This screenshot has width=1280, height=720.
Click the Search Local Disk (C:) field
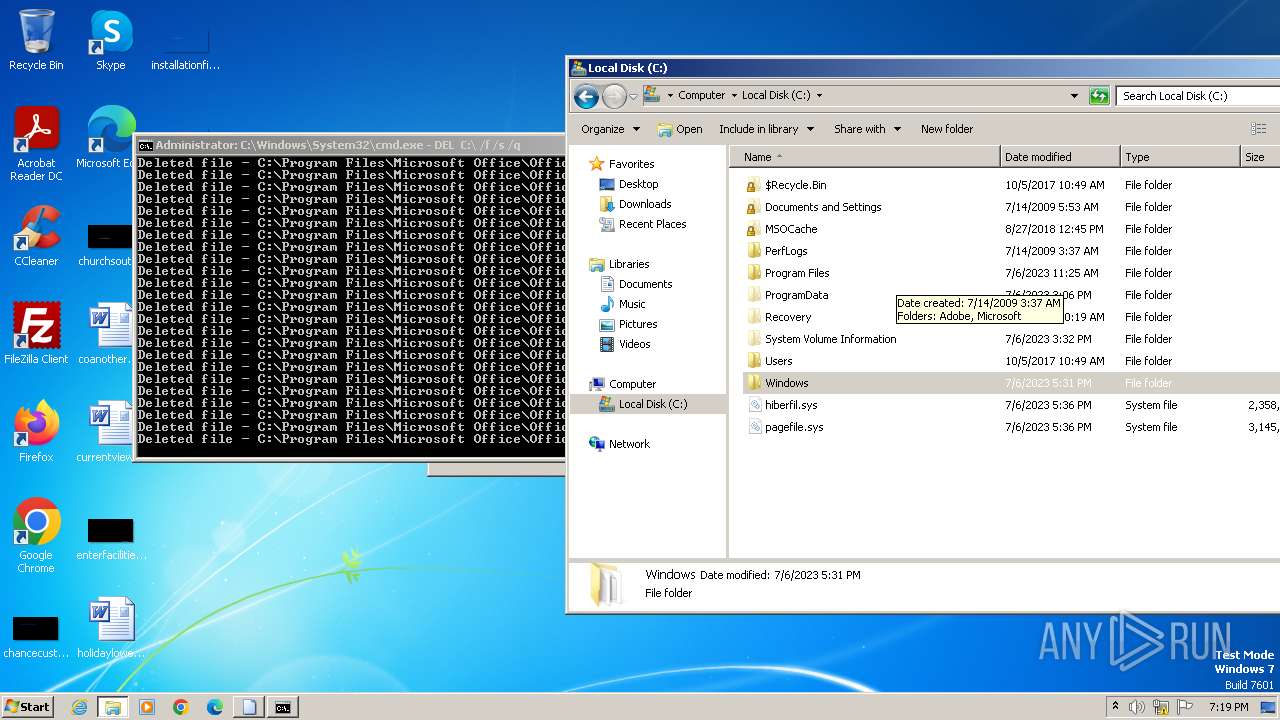(x=1198, y=96)
